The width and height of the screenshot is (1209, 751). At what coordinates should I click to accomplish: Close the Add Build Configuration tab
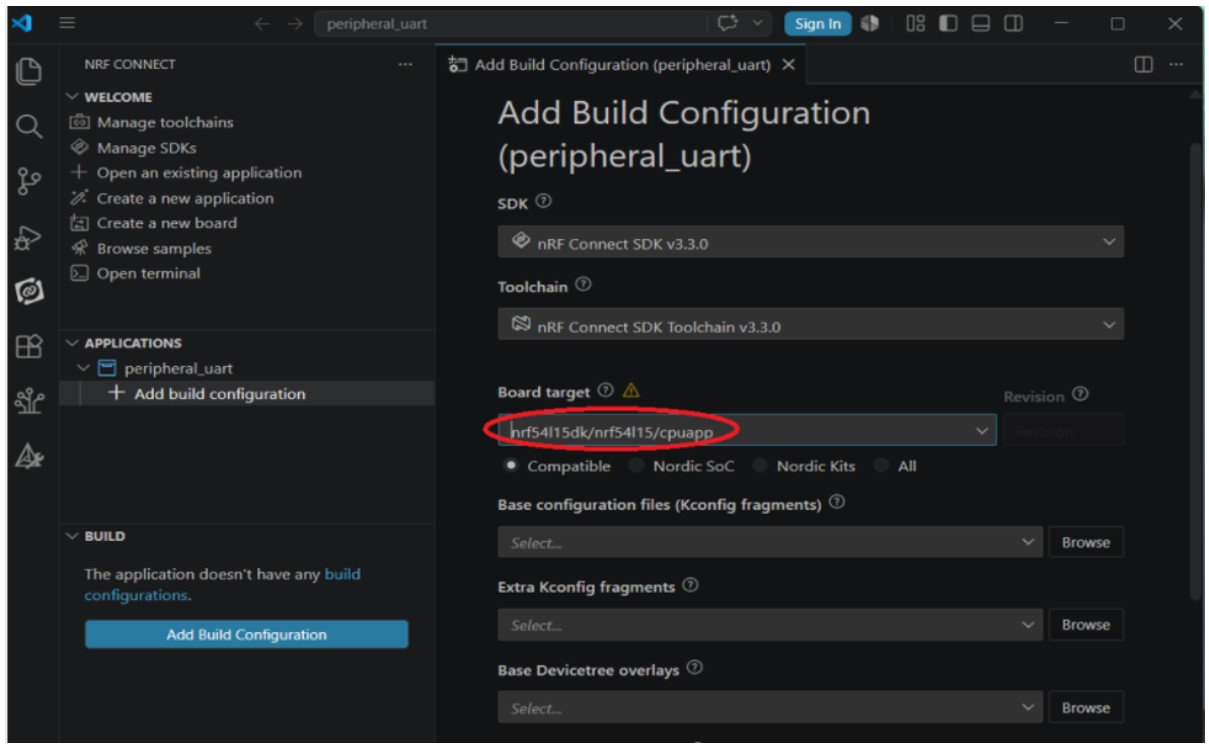tap(788, 64)
